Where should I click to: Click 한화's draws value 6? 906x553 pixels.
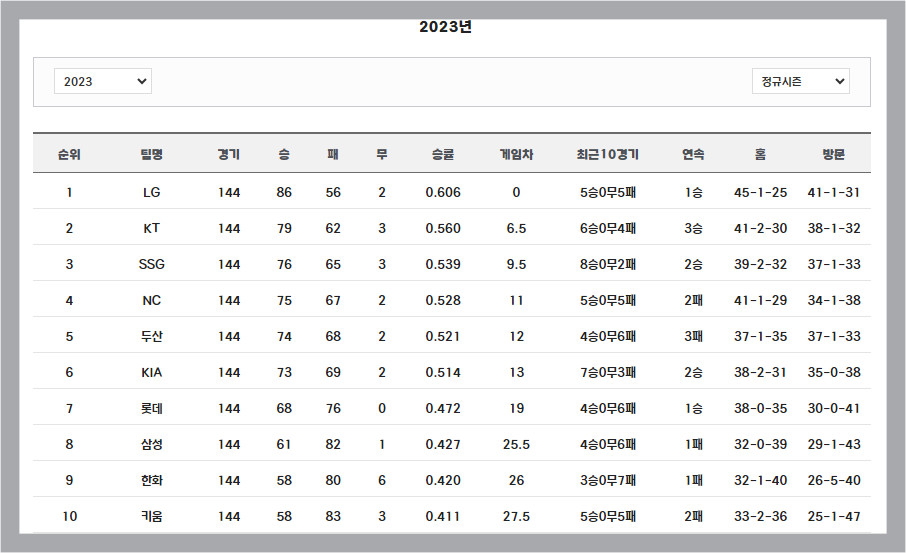(382, 480)
